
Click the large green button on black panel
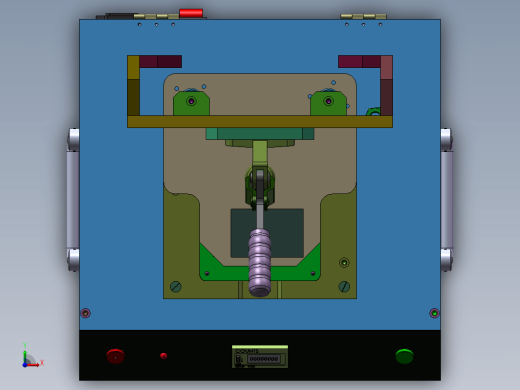pyautogui.click(x=404, y=356)
